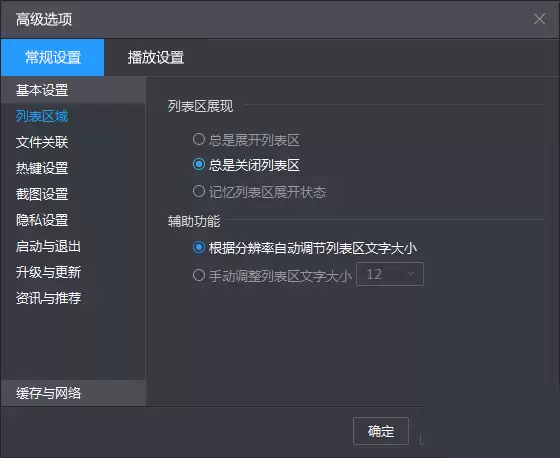Screen dimensions: 560x458
Task: Go to 升级与更新 settings
Action: pos(73,272)
